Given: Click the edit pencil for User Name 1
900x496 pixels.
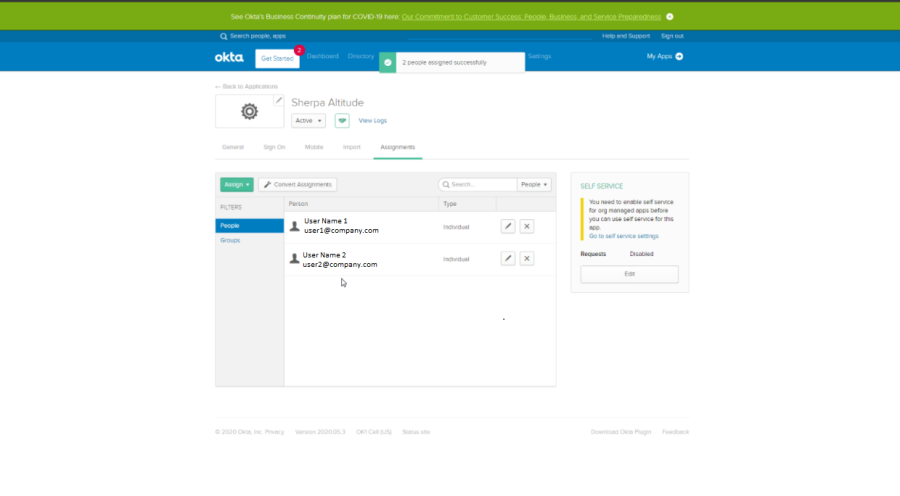Looking at the screenshot, I should click(x=508, y=227).
